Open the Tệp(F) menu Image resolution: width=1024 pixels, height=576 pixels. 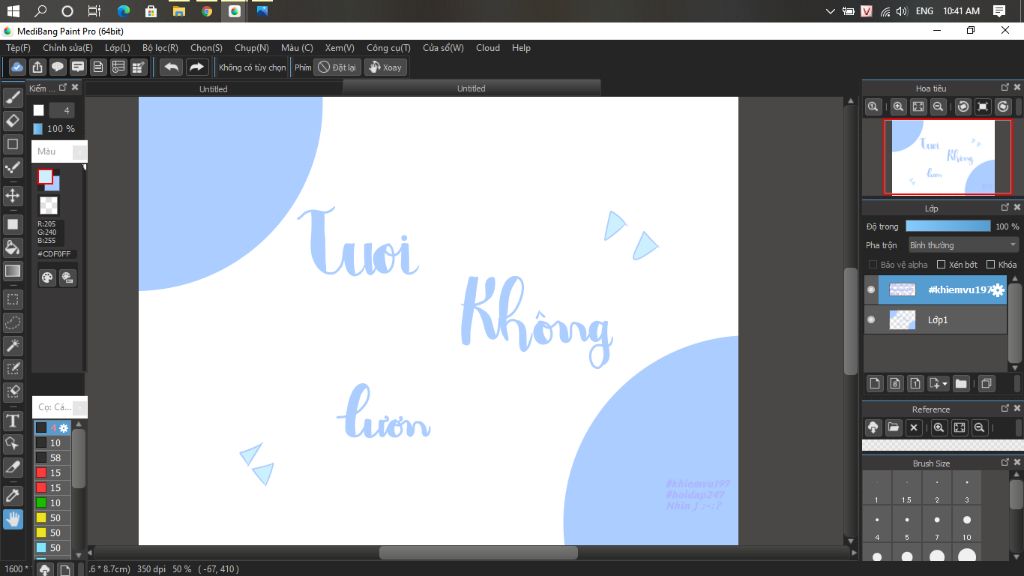click(x=18, y=48)
